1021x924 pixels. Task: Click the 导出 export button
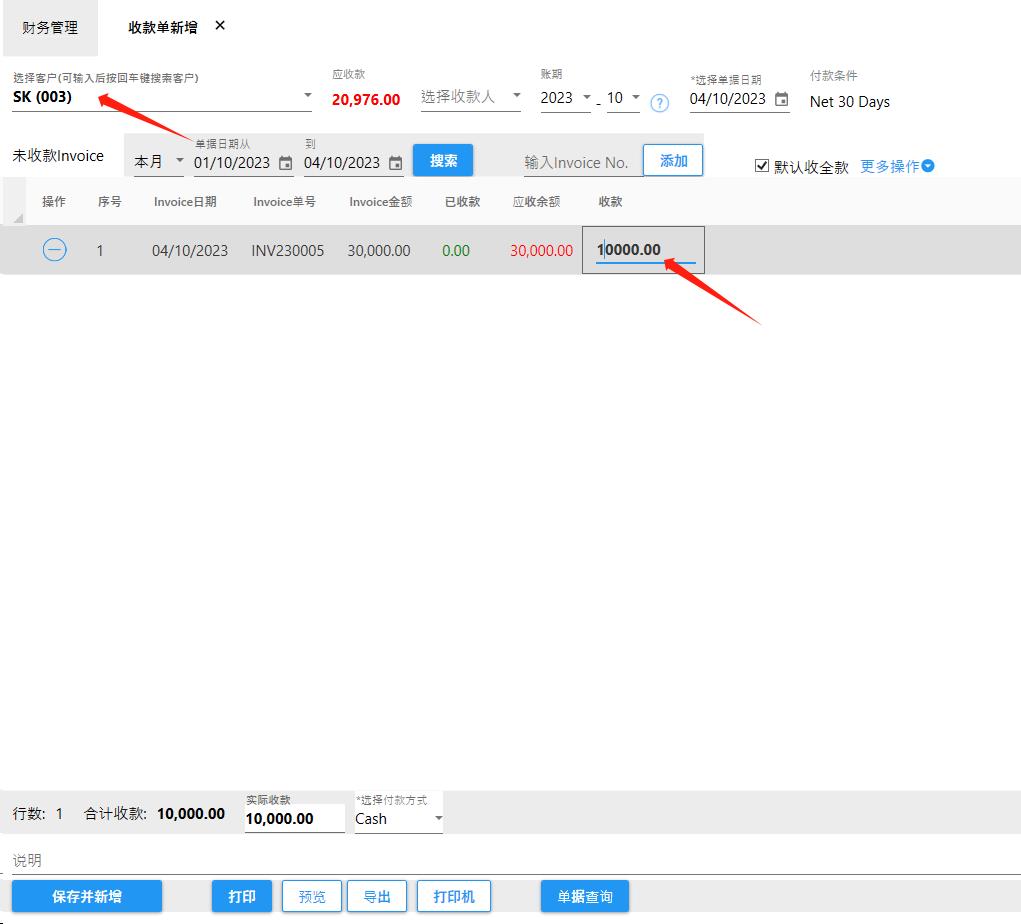pos(377,897)
